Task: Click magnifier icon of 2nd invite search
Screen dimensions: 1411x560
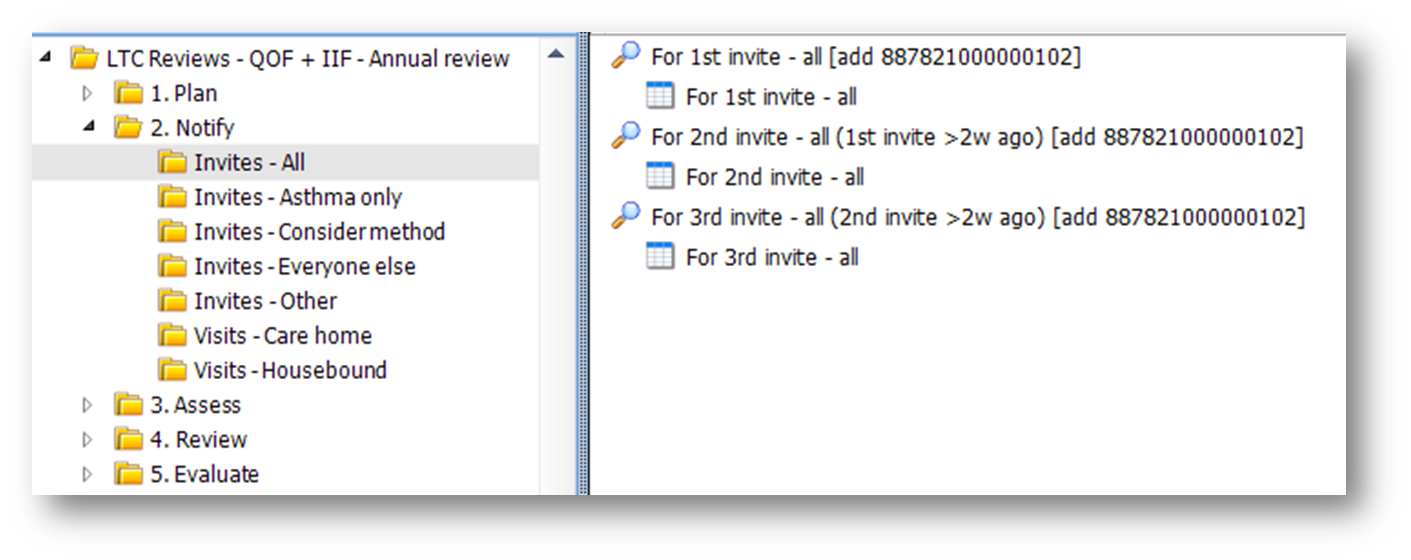Action: pos(626,135)
